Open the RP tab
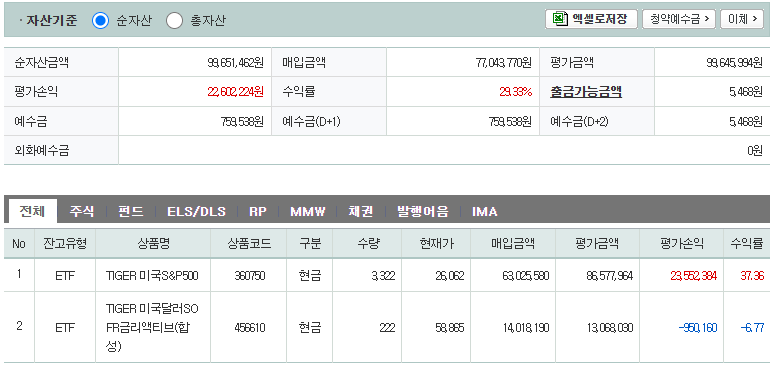The height and width of the screenshot is (365, 775). click(x=258, y=212)
